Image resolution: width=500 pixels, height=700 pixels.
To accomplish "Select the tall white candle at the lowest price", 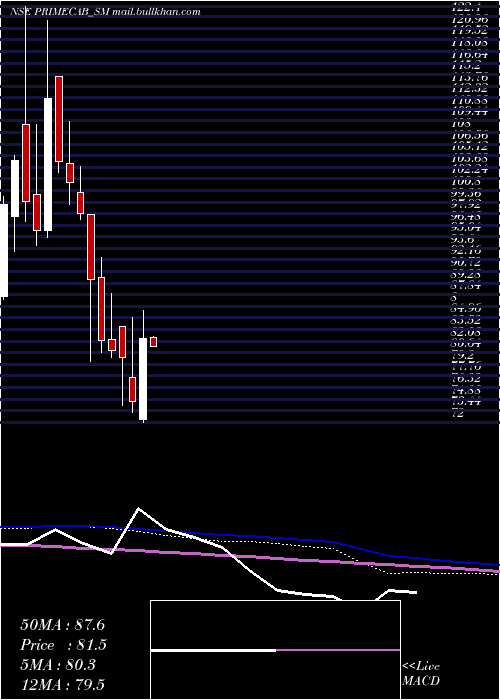I will 143,379.
